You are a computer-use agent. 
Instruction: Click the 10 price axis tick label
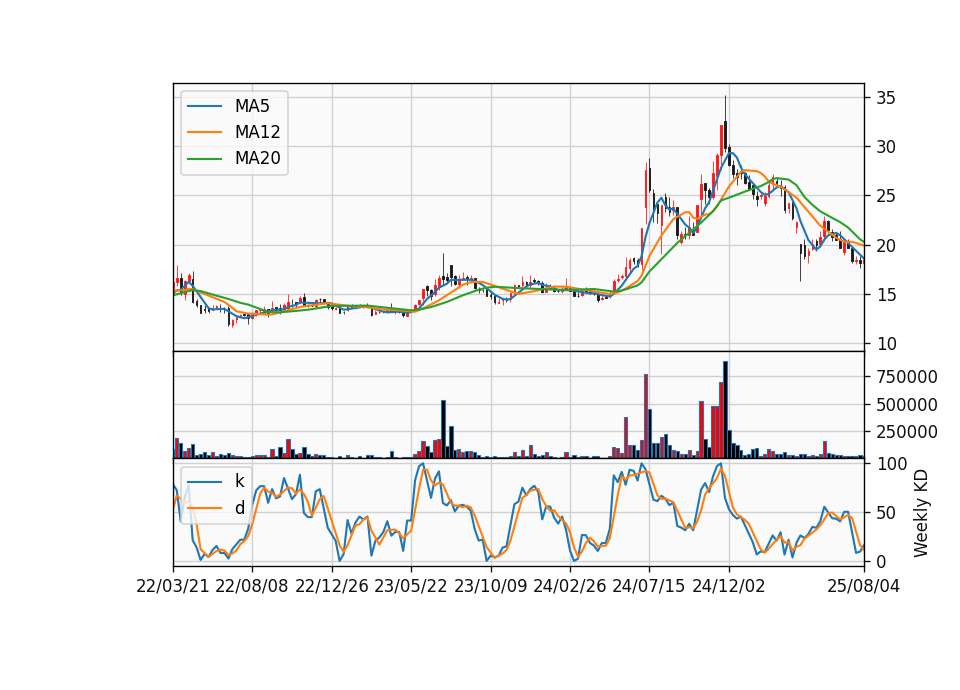(886, 344)
